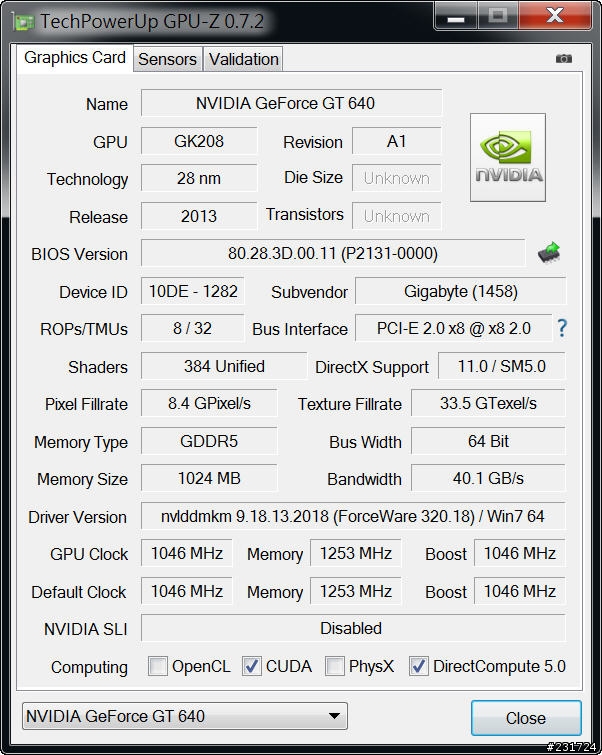Click the Release field showing 2013
The width and height of the screenshot is (602, 755).
pos(199,216)
